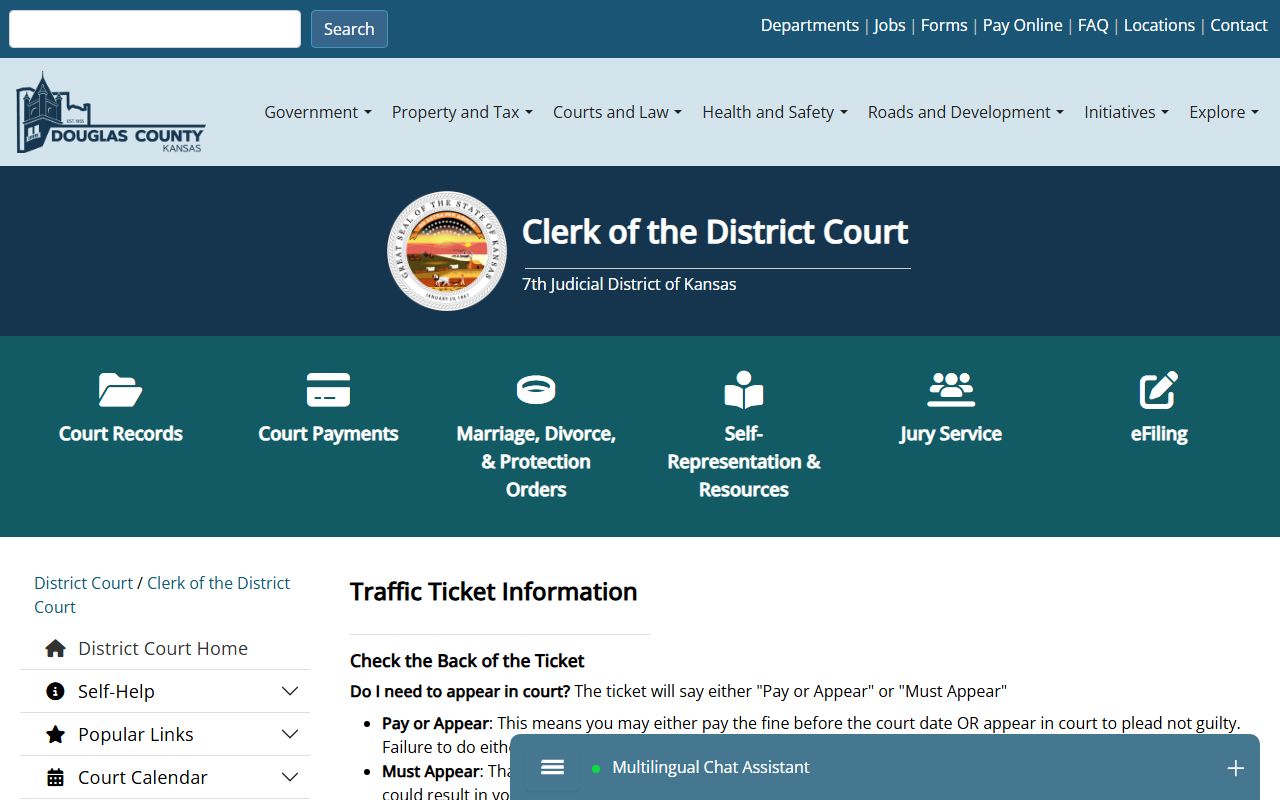The height and width of the screenshot is (800, 1280).
Task: Click the Search button
Action: coord(349,29)
